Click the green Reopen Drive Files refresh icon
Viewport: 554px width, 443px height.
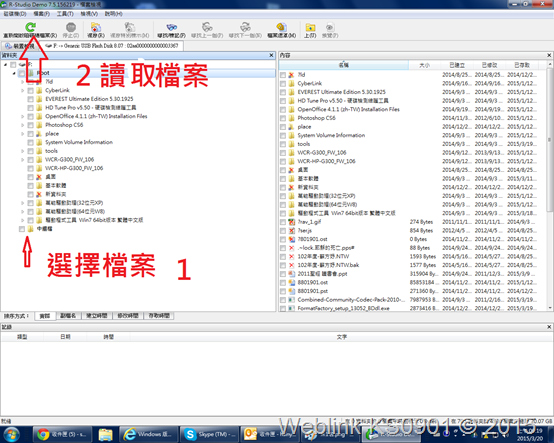pos(30,27)
